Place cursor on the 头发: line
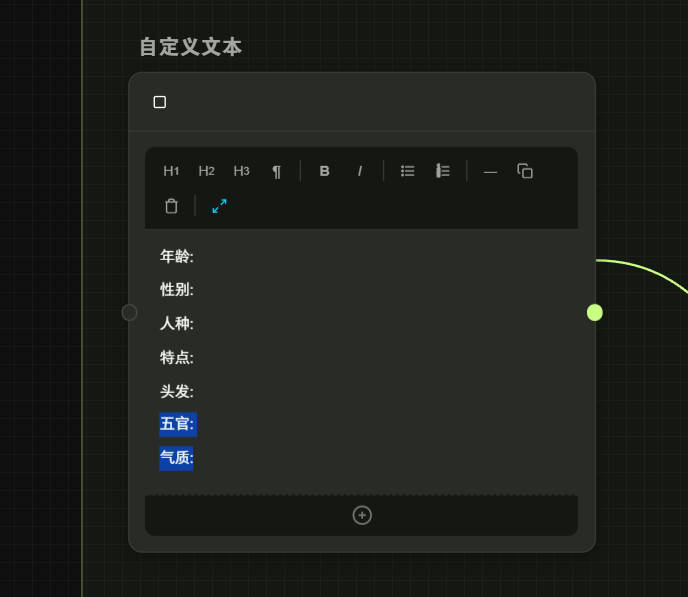 177,391
